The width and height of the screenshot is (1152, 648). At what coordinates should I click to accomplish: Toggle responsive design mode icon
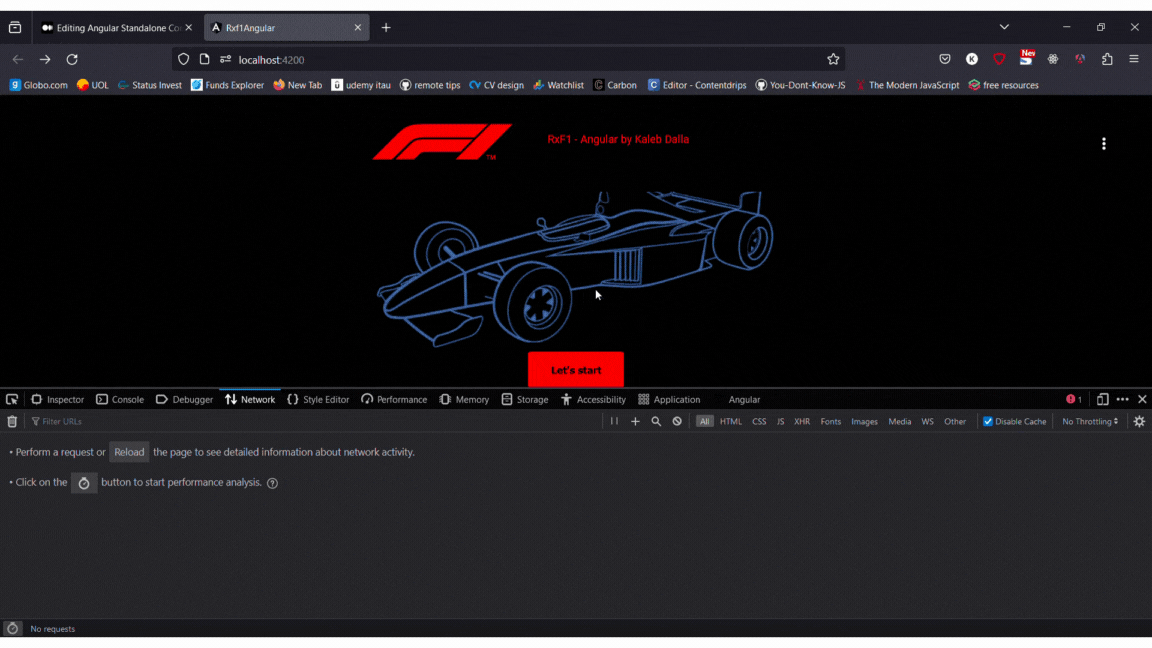pos(1103,400)
